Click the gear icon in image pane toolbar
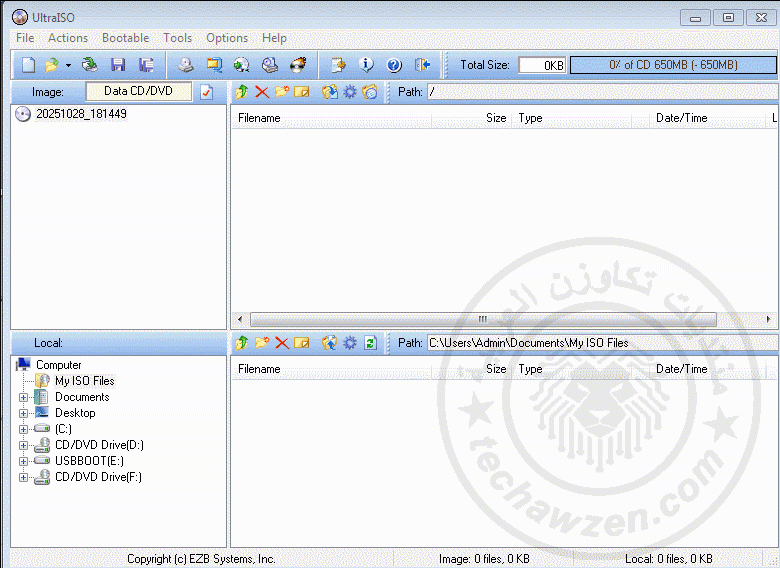Screen dimensions: 780x568 tap(350, 92)
